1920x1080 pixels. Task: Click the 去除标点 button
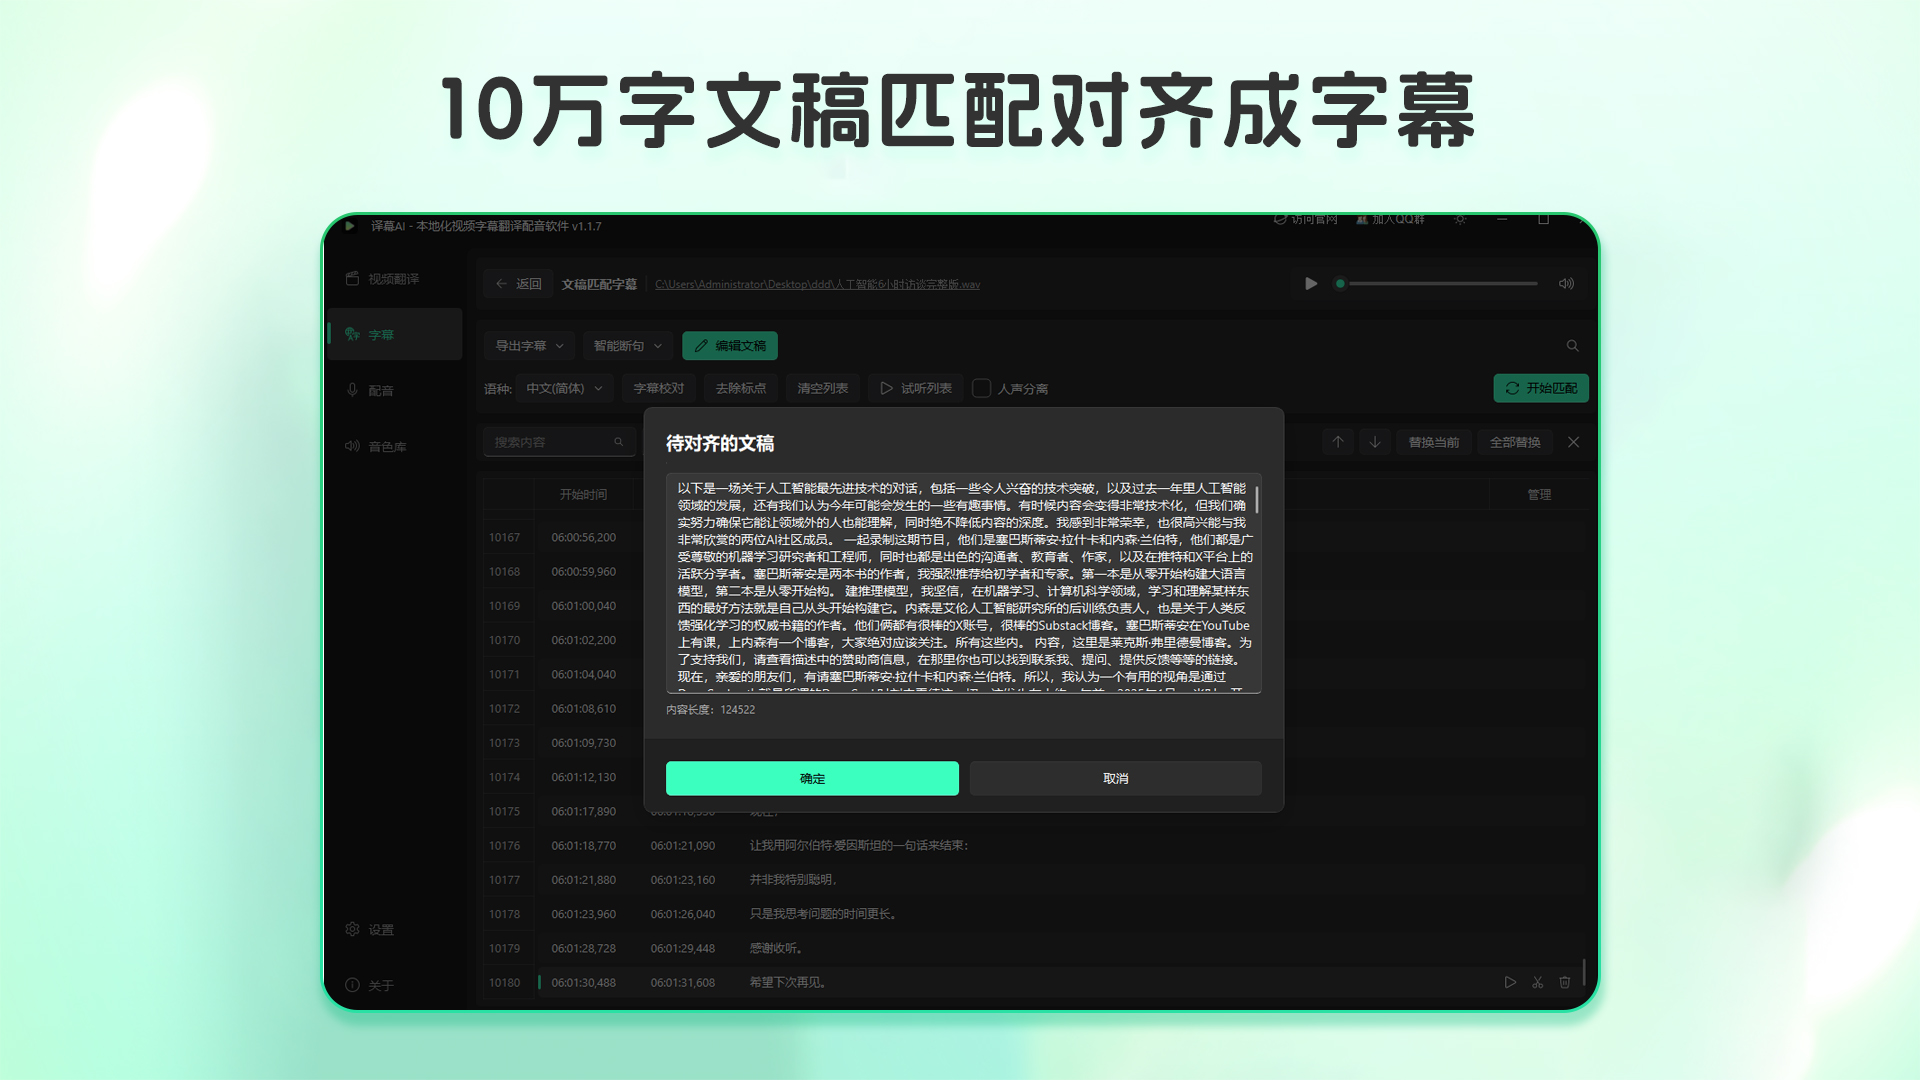click(741, 389)
